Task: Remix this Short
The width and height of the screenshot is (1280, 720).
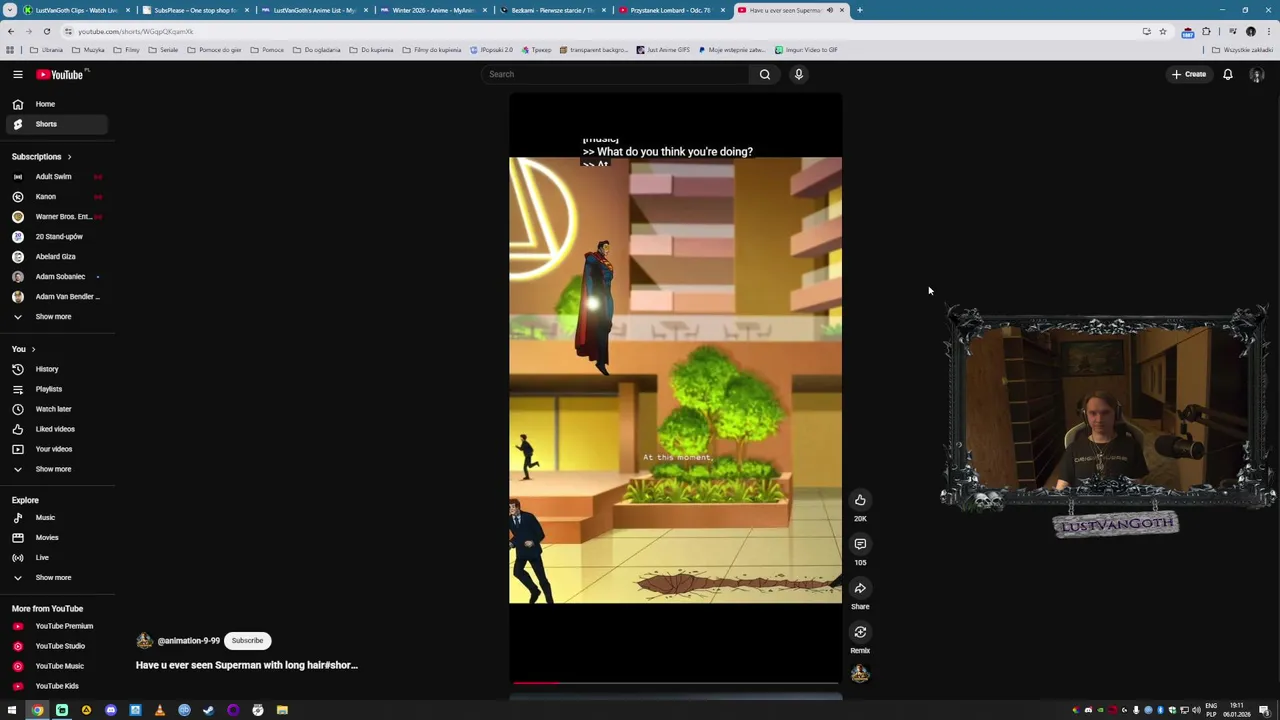Action: coord(860,632)
